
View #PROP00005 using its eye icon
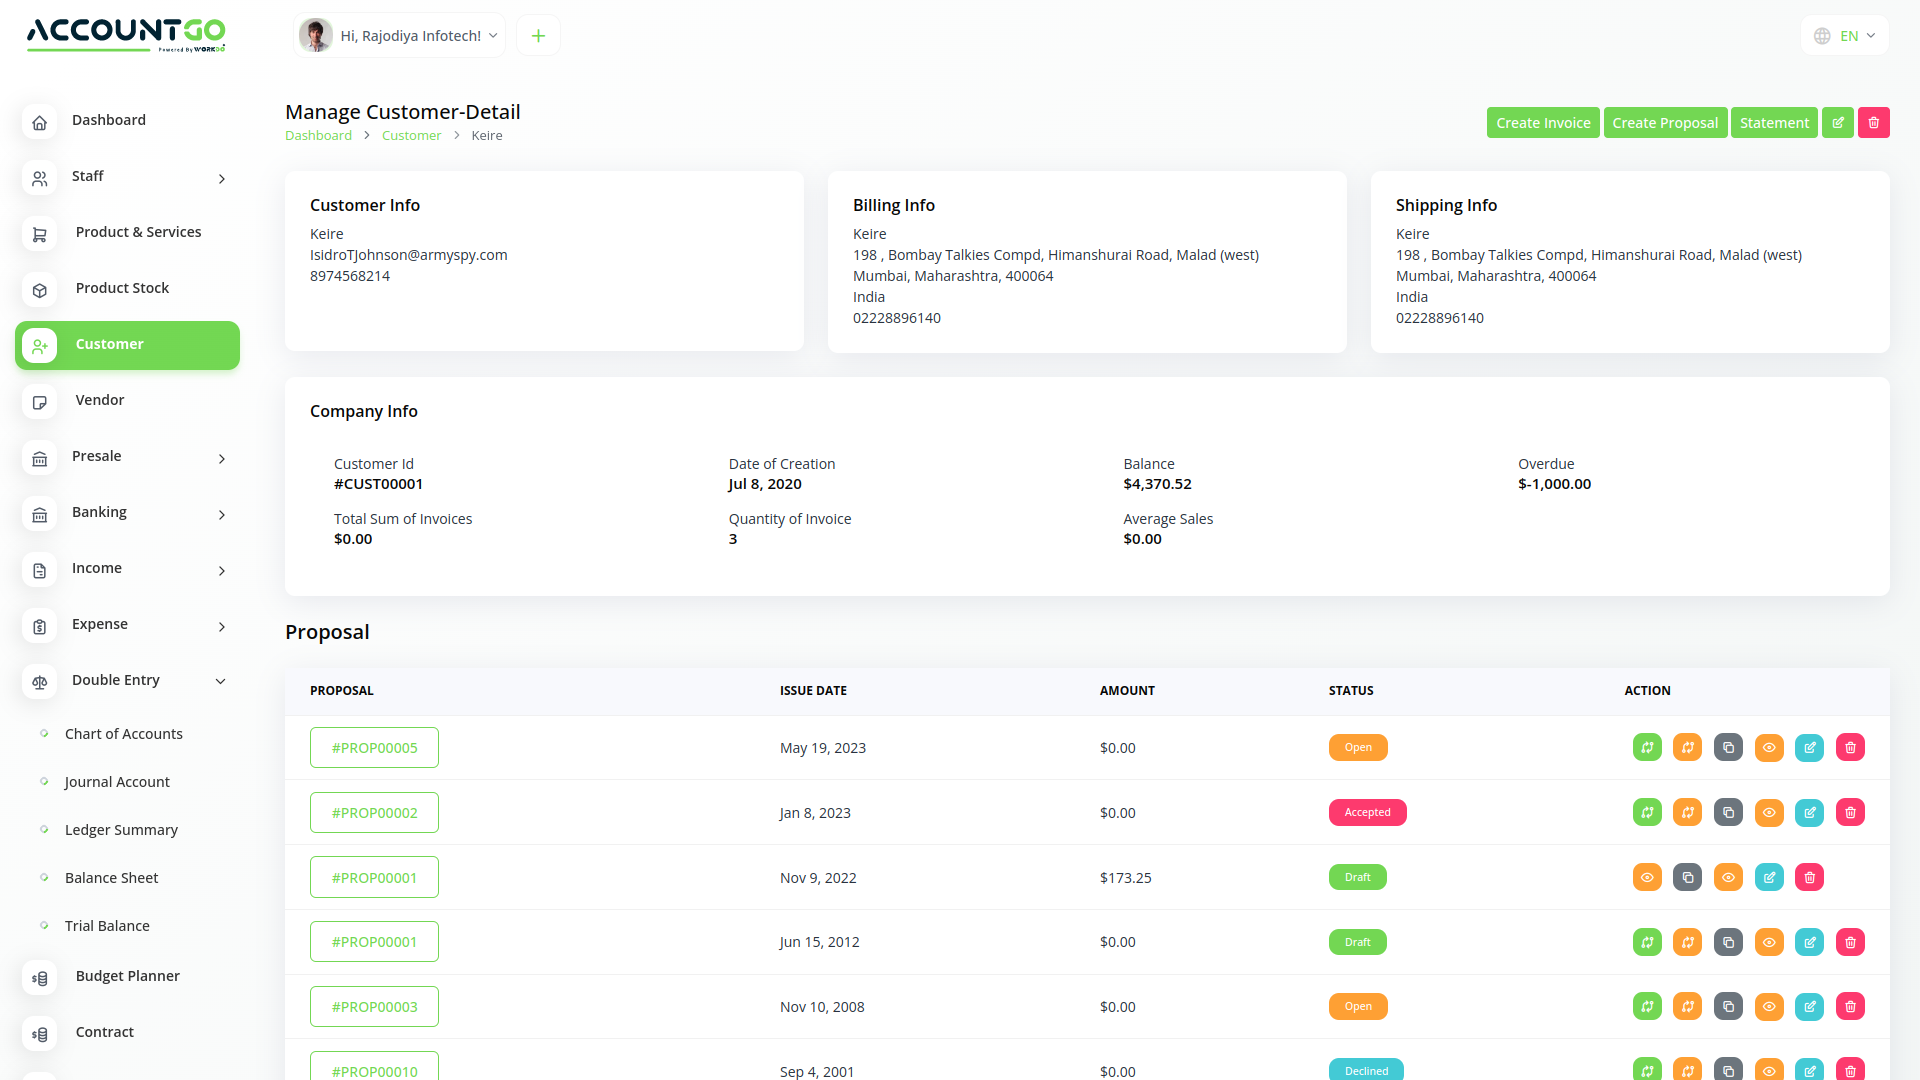[1769, 748]
